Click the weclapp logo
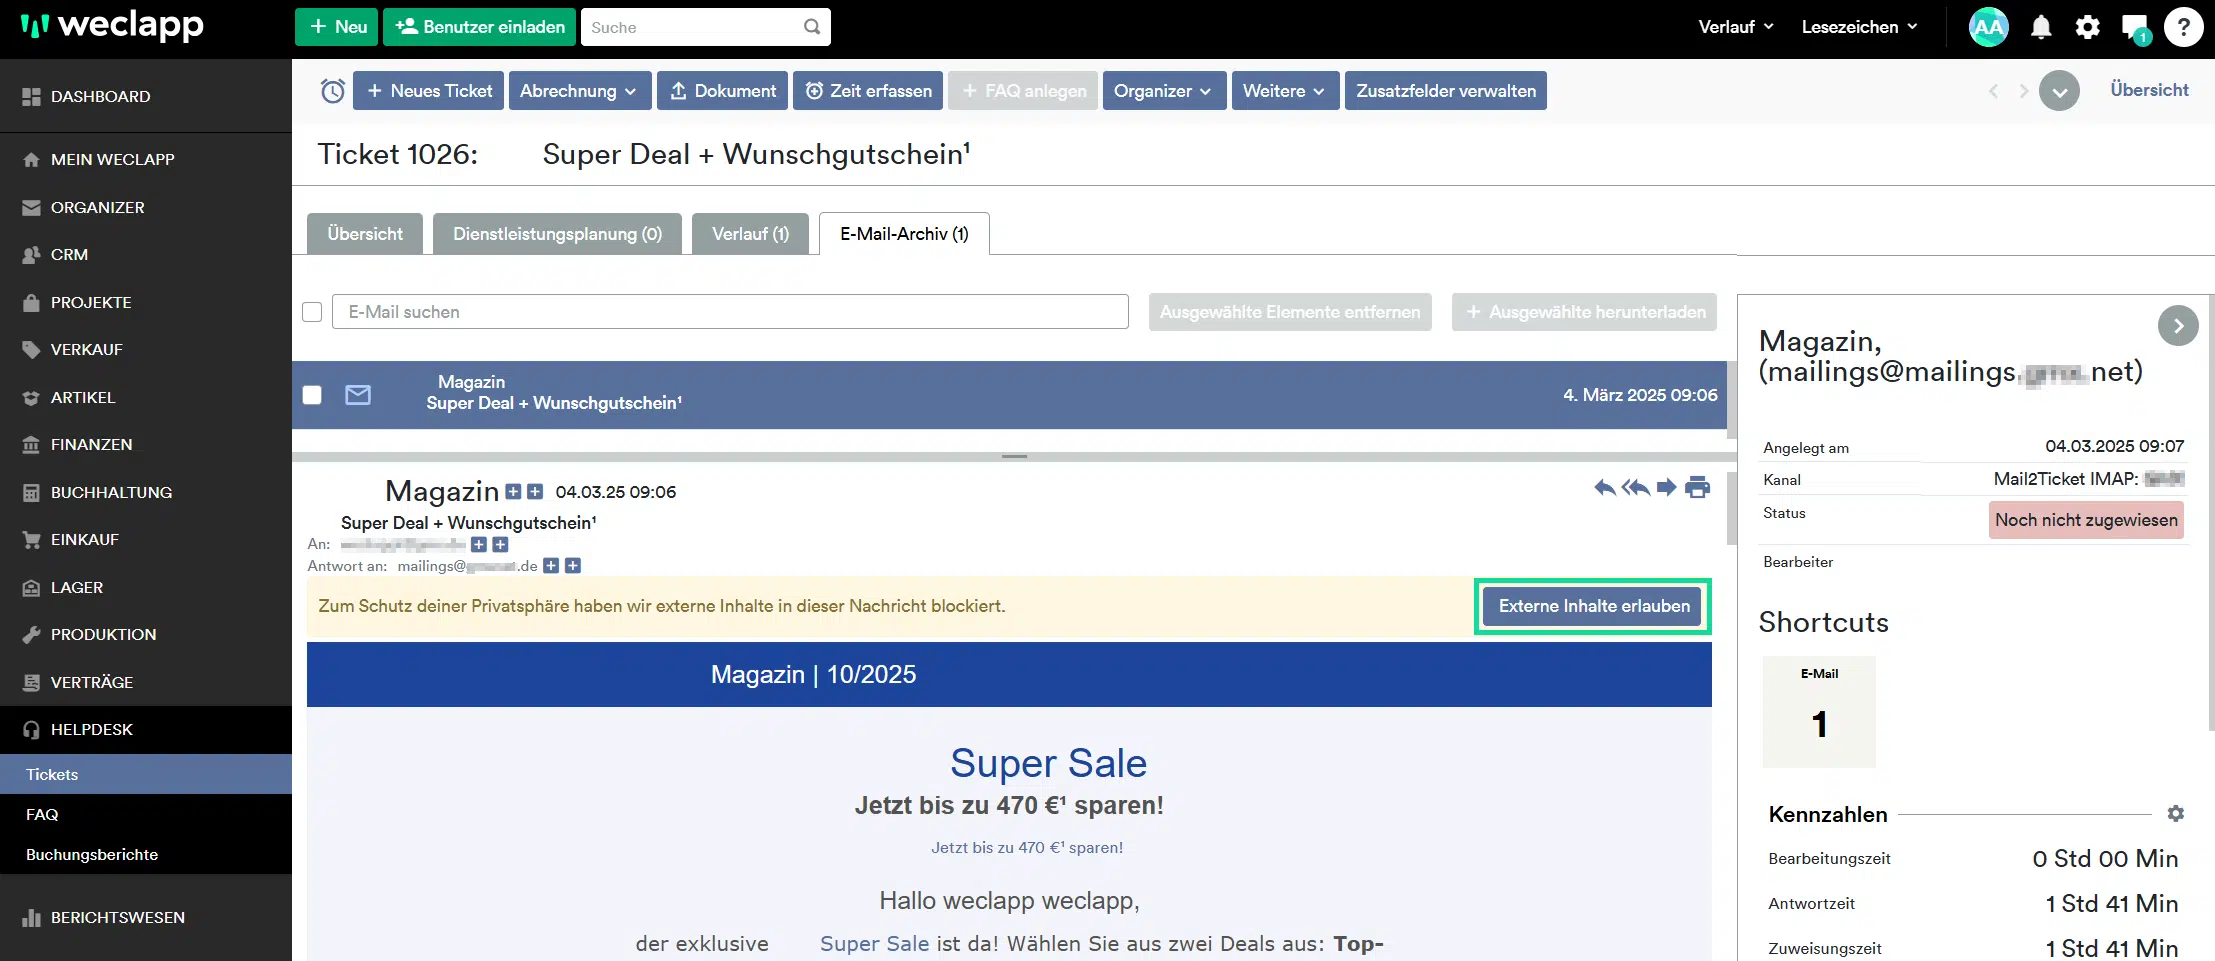The image size is (2215, 961). [112, 26]
